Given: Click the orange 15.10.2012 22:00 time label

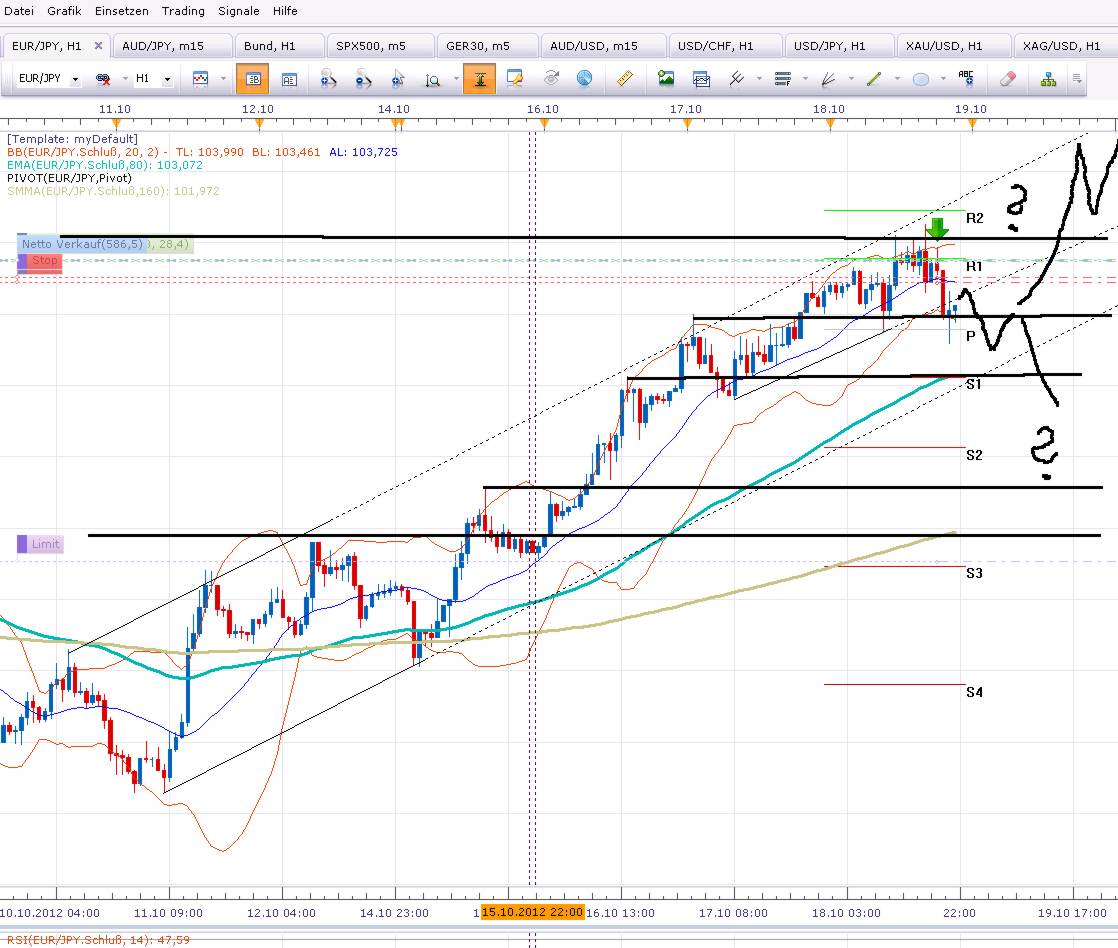Looking at the screenshot, I should 533,912.
